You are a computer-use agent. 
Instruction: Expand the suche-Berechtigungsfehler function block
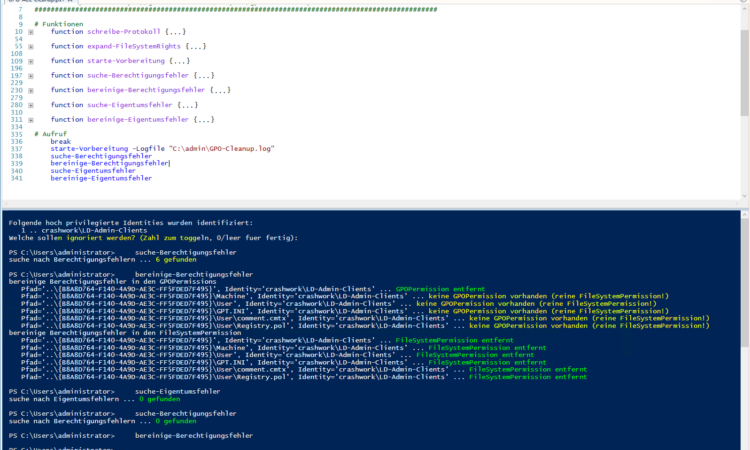pos(31,76)
